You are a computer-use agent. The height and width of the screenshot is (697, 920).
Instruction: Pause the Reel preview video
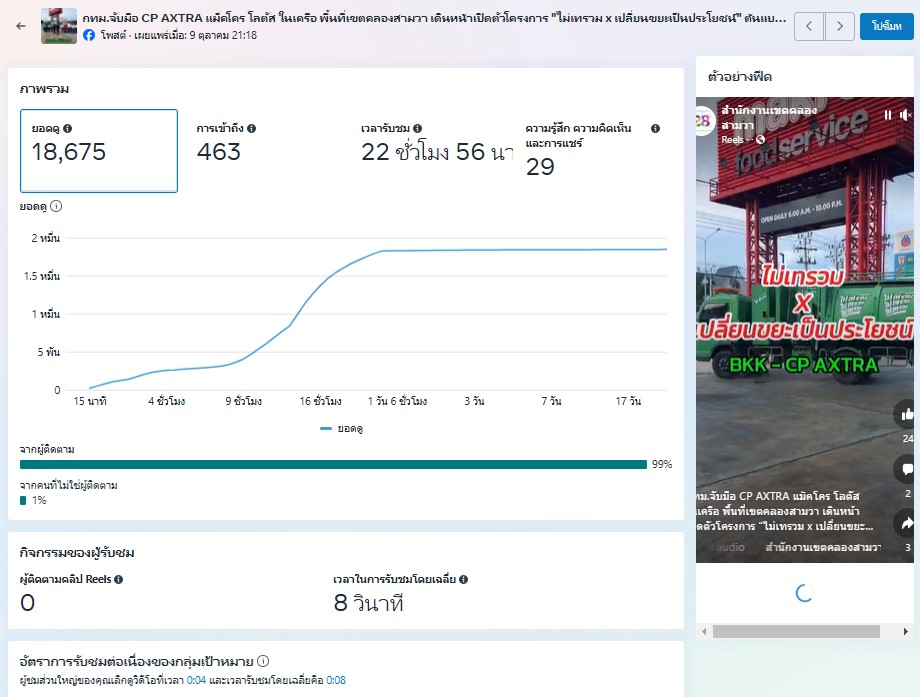[886, 115]
